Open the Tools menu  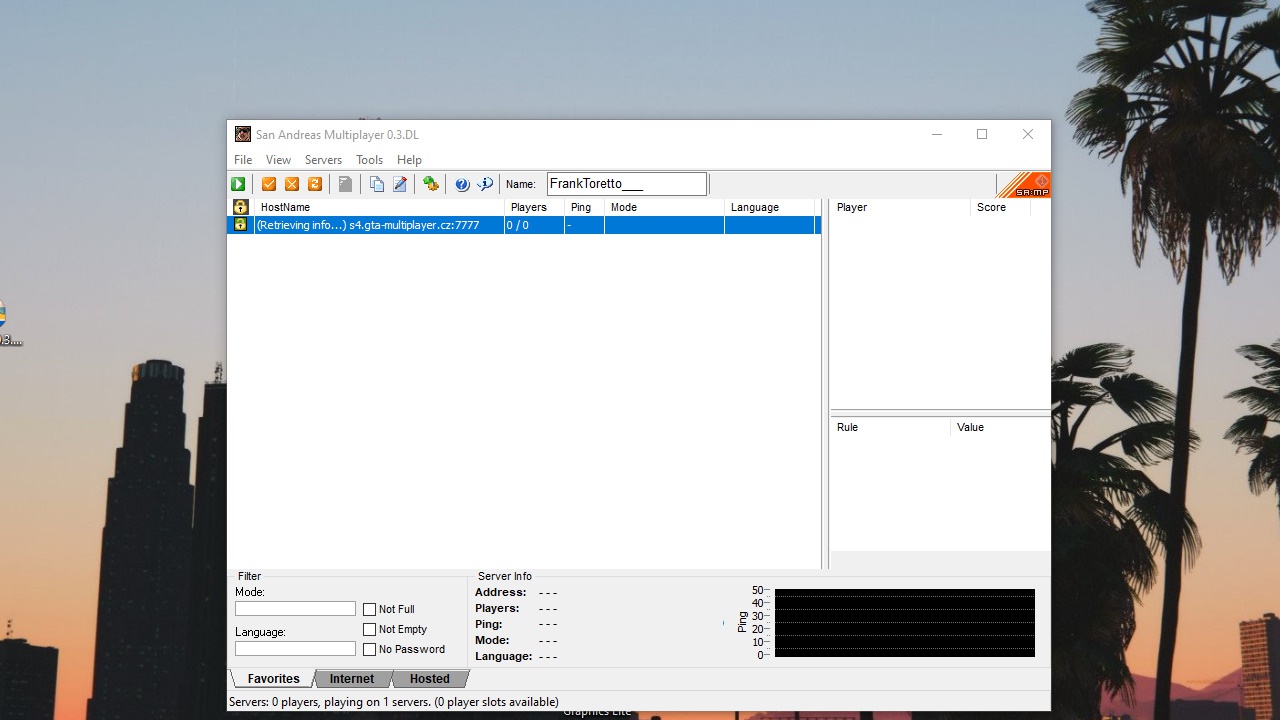click(369, 160)
